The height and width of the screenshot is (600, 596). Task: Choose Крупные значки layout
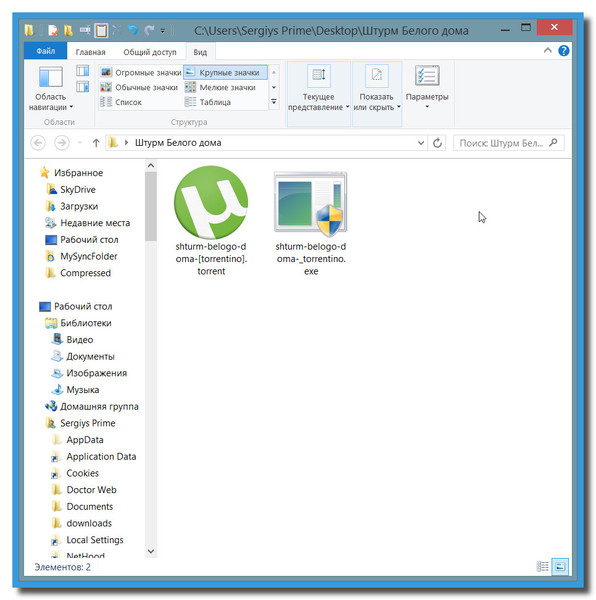[225, 72]
